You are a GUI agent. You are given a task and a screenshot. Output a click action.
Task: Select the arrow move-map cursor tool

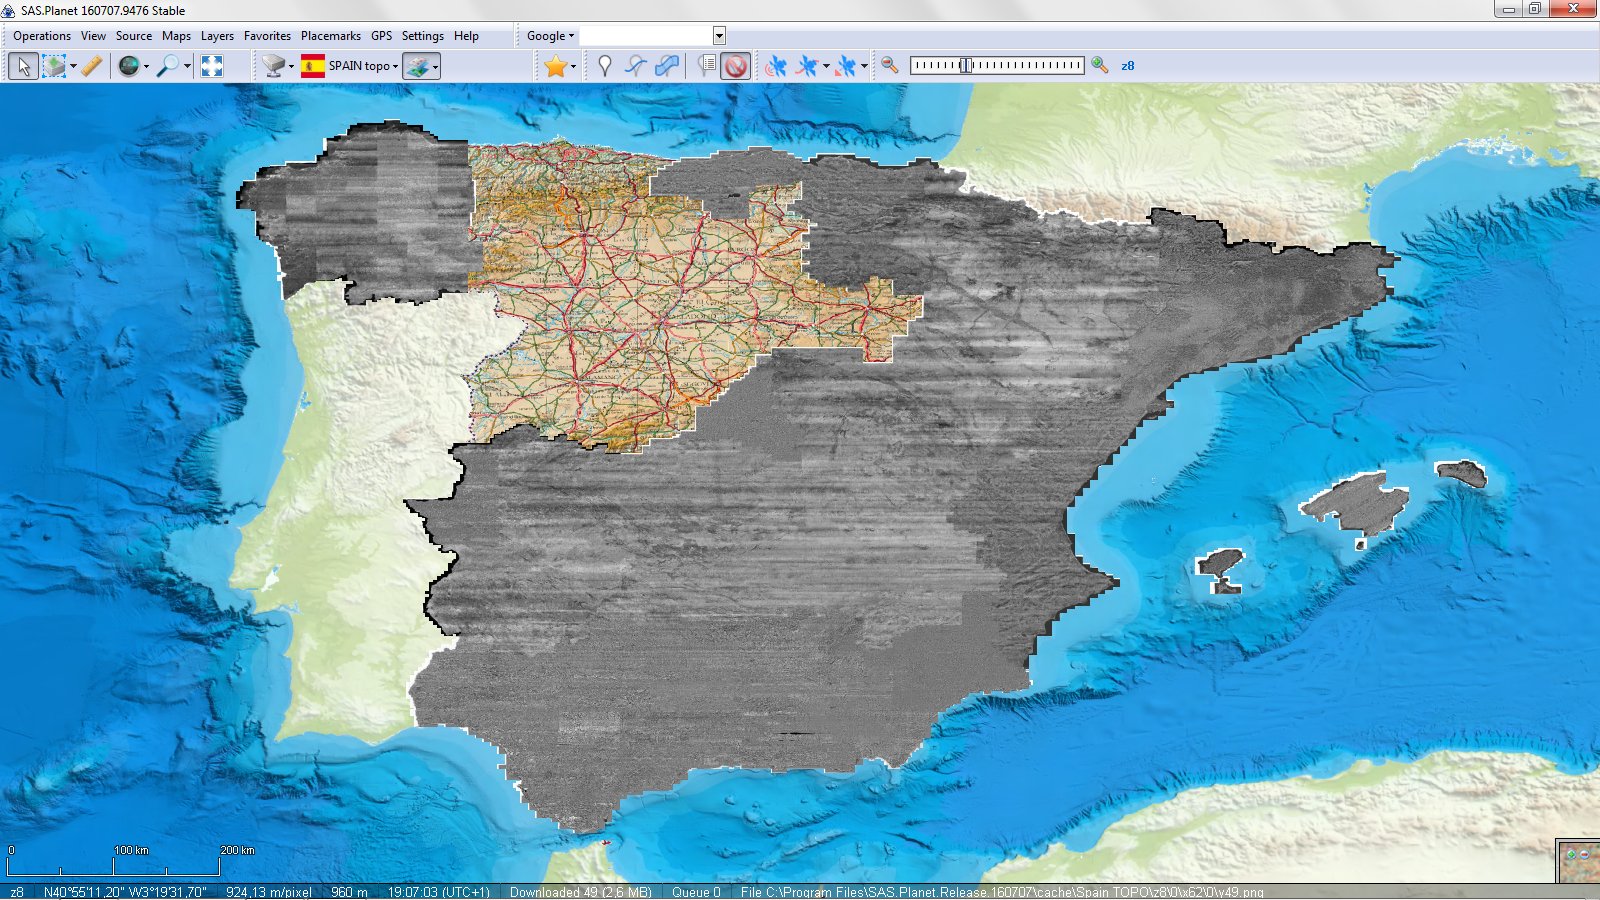24,66
